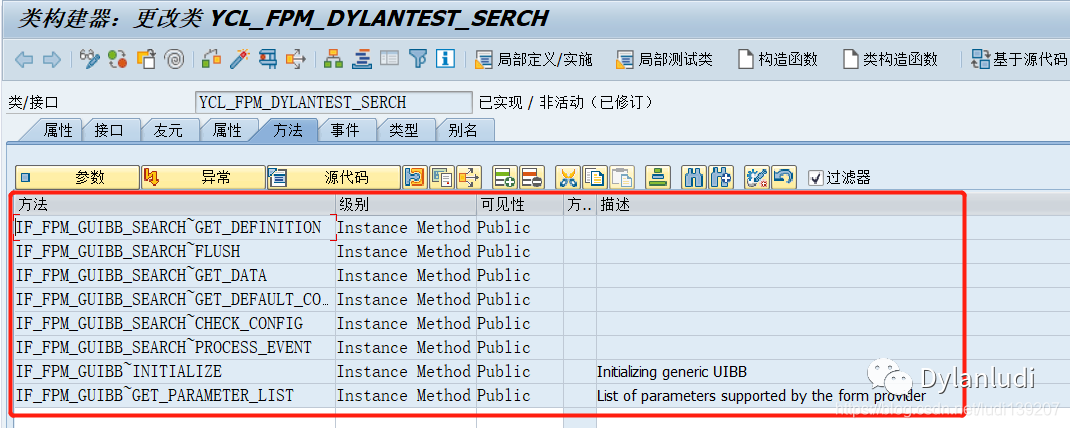Open 局部测试类
Screen dimensions: 1070x428
[x=664, y=59]
